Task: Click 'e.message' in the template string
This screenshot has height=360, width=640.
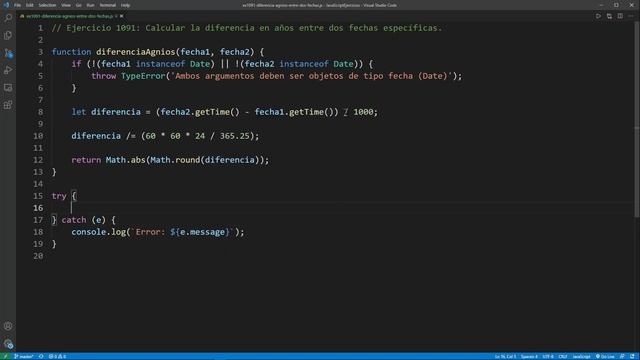Action: coord(202,232)
